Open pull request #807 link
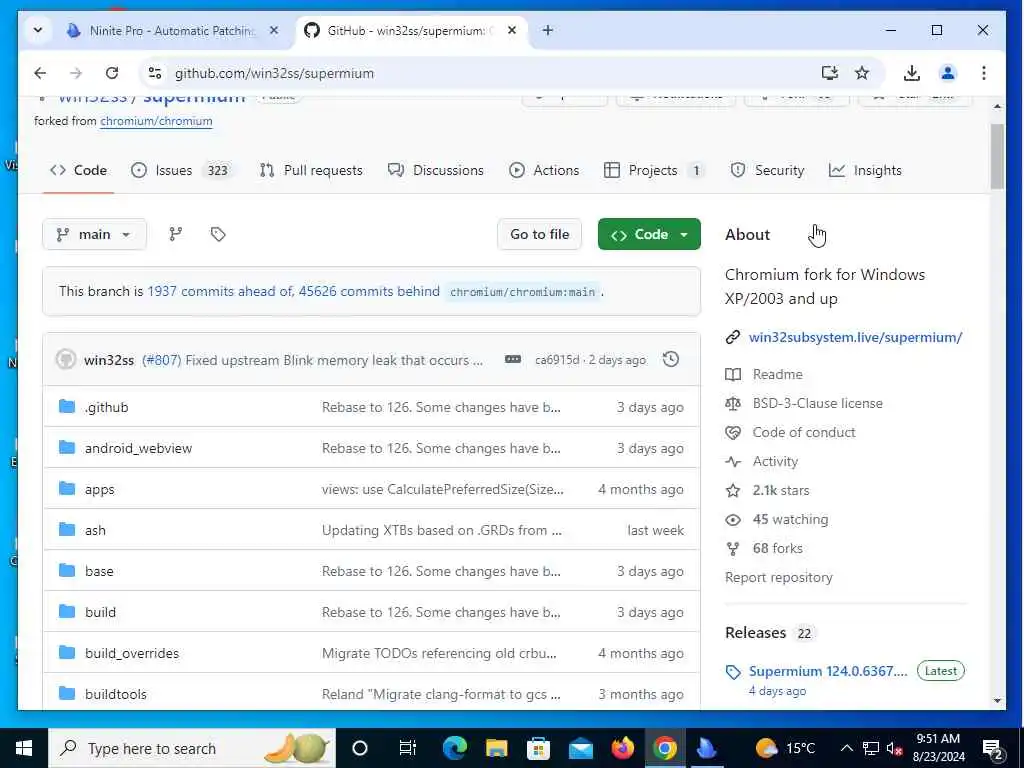Image resolution: width=1024 pixels, height=768 pixels. 161,360
